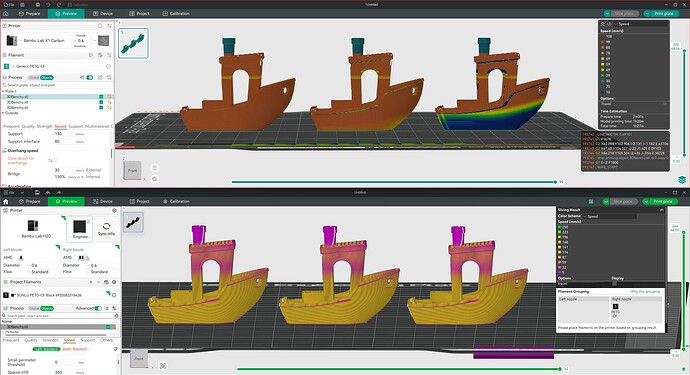Click the search field in the top Process panel

coord(57,85)
